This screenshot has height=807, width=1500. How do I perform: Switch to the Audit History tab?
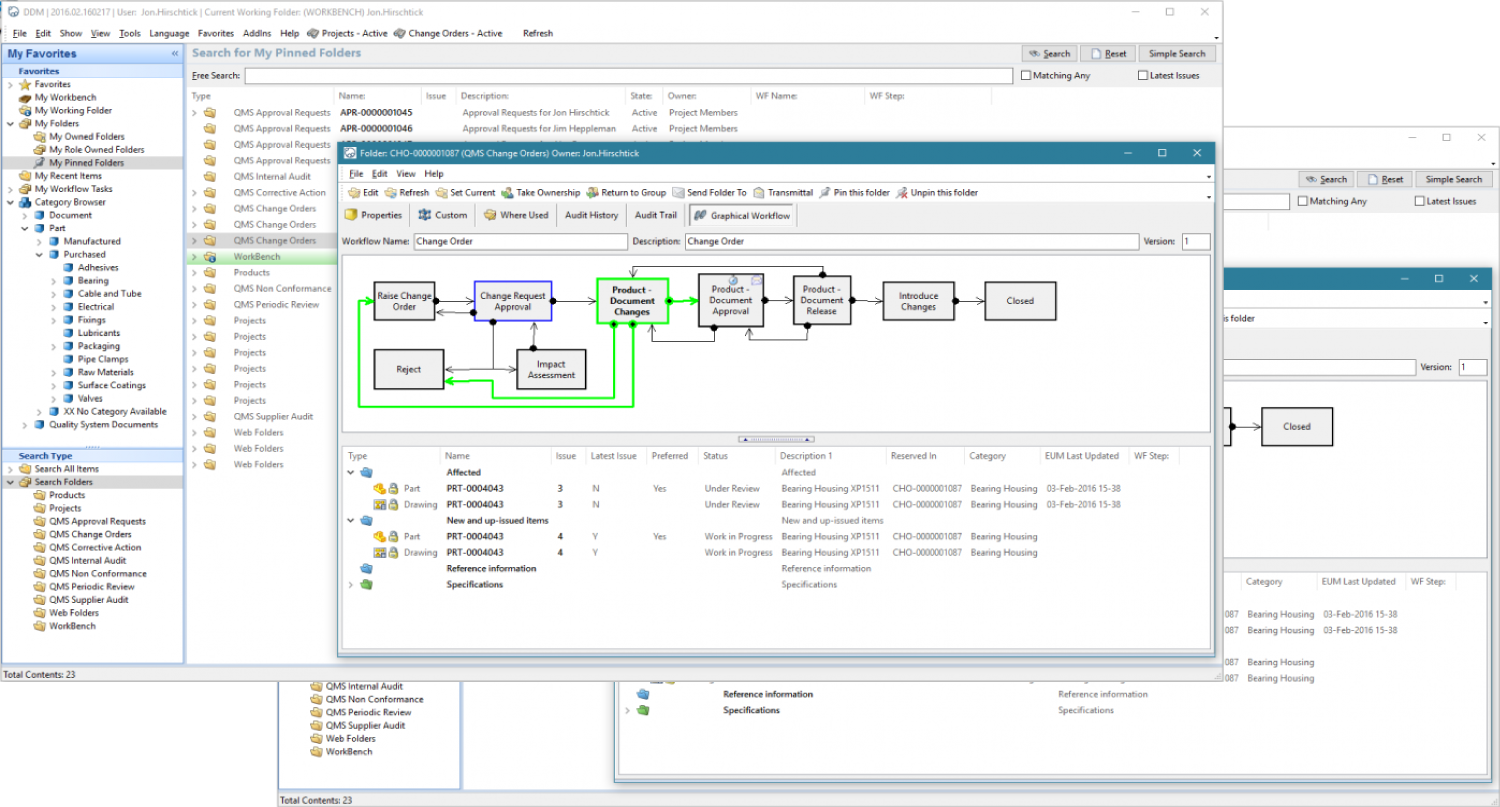[591, 215]
